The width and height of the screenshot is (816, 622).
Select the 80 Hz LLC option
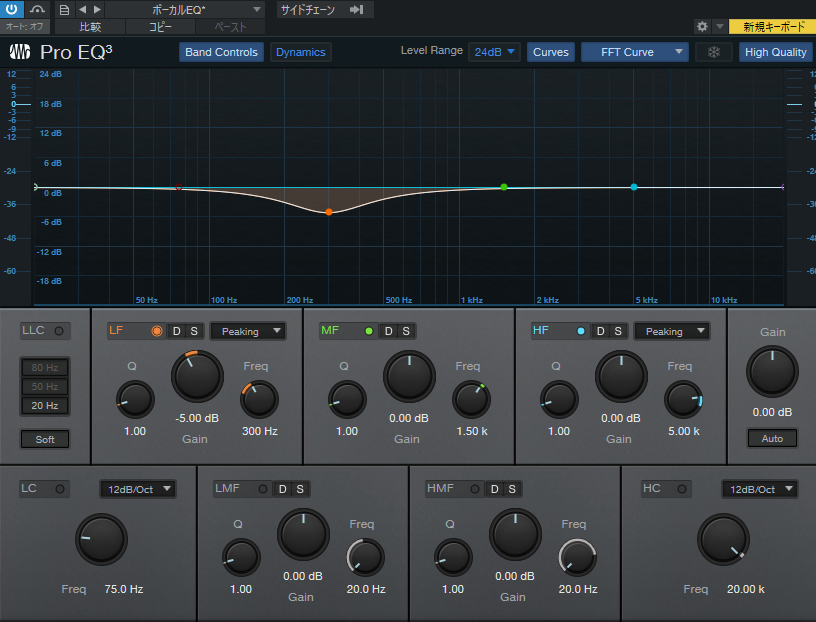click(x=45, y=367)
